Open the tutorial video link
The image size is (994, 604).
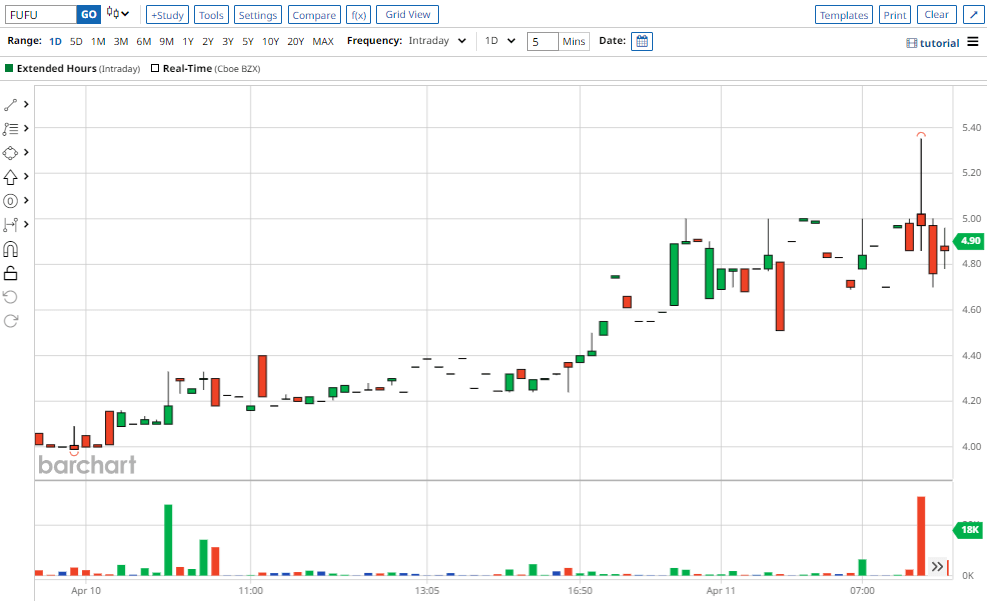[x=933, y=43]
